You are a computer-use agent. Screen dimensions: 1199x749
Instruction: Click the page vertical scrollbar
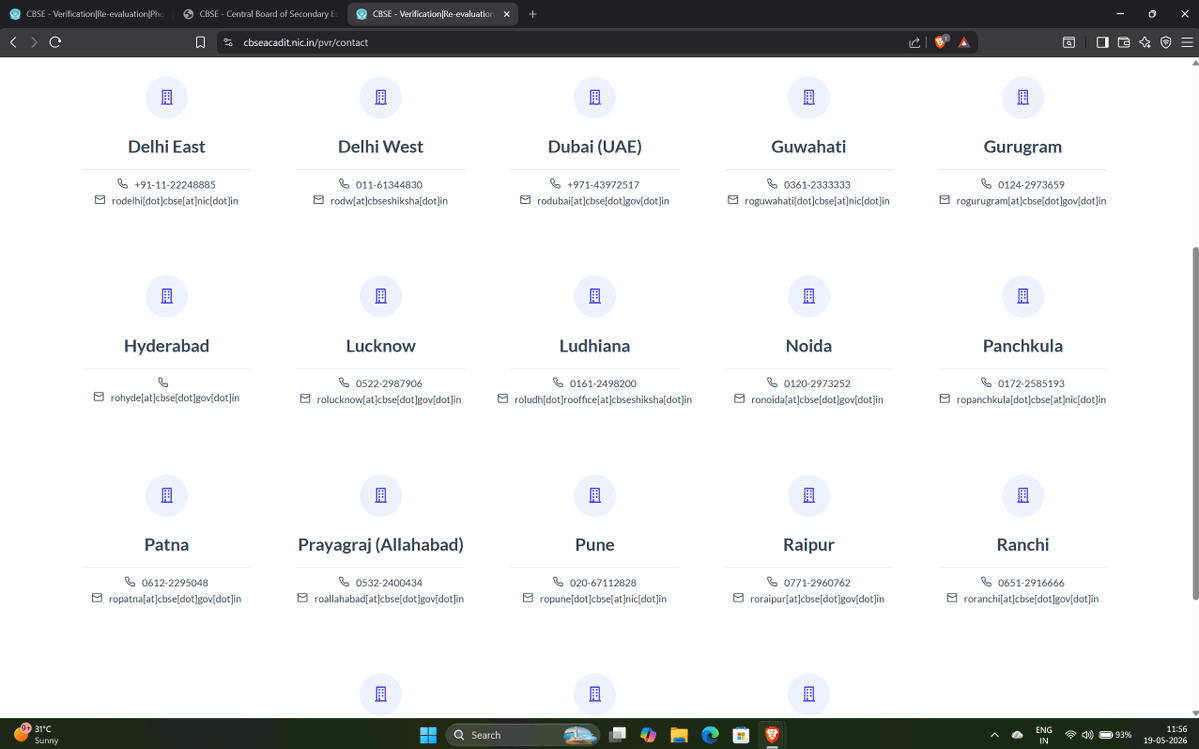pyautogui.click(x=1194, y=423)
